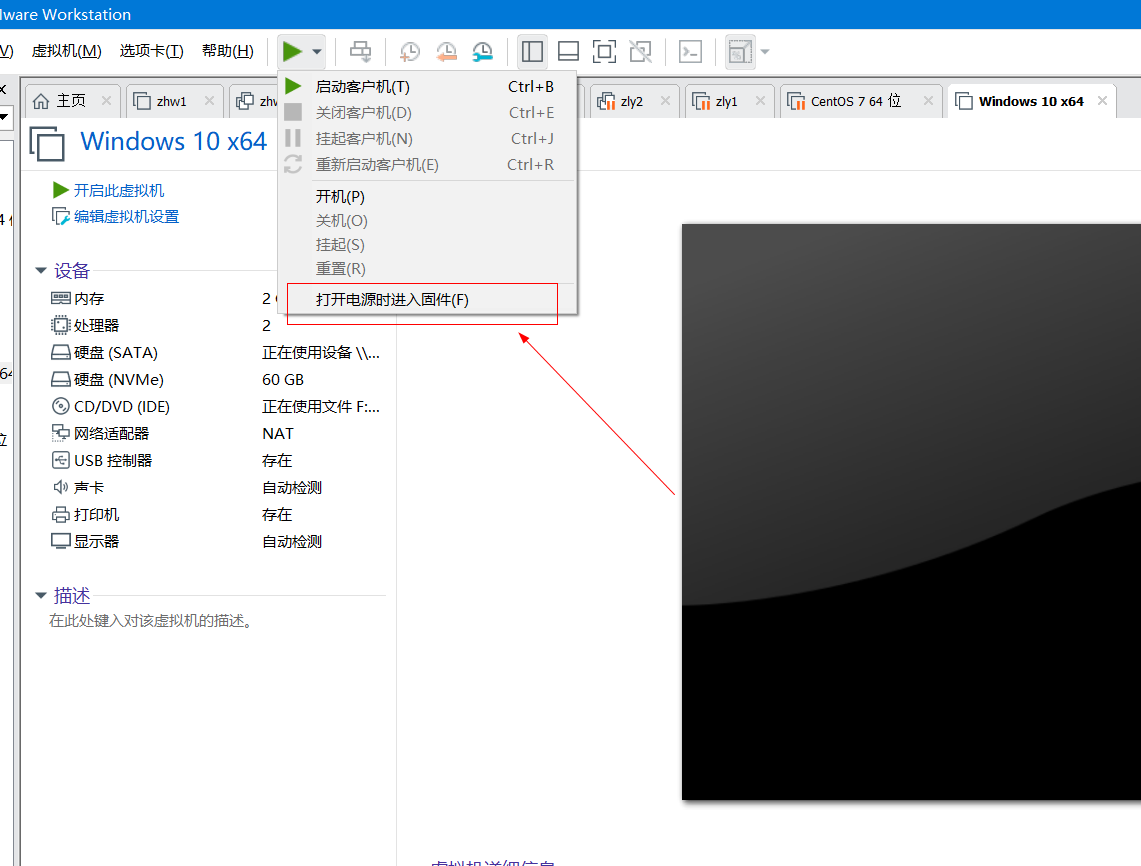Screen dimensions: 1141x866
Task: Click the 60 GB disk size value
Action: 283,380
